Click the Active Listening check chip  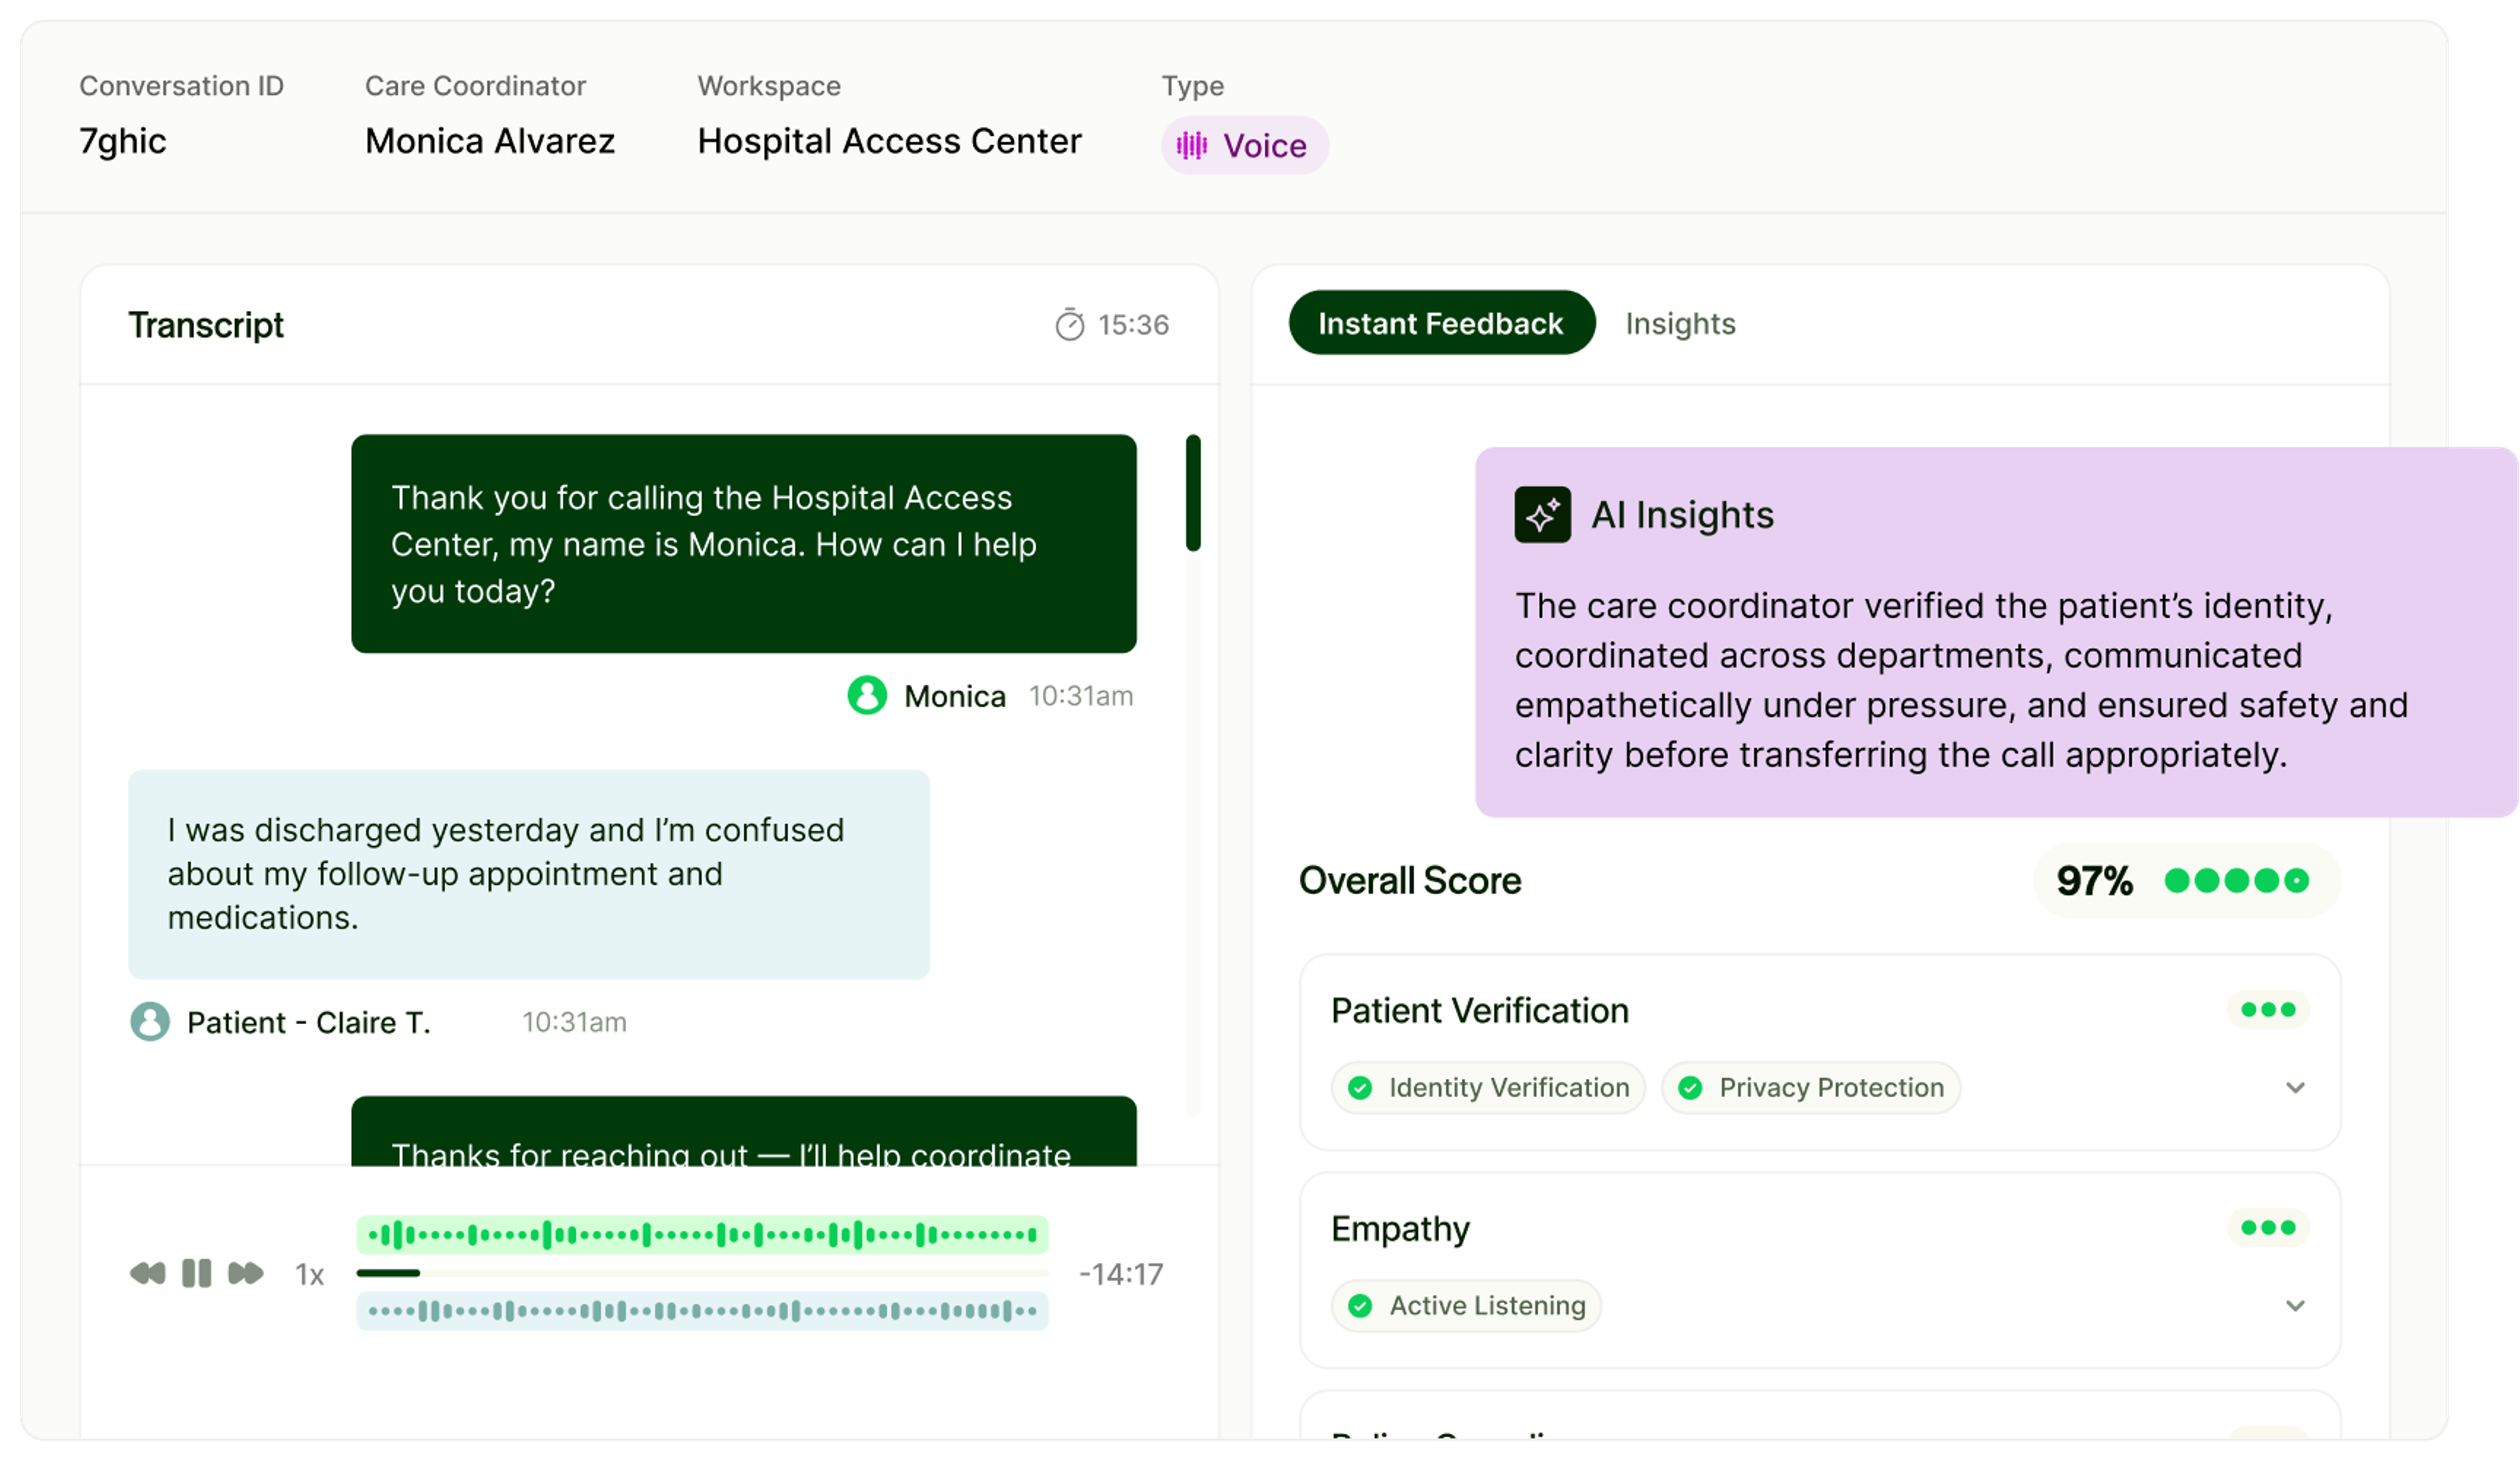coord(1466,1305)
